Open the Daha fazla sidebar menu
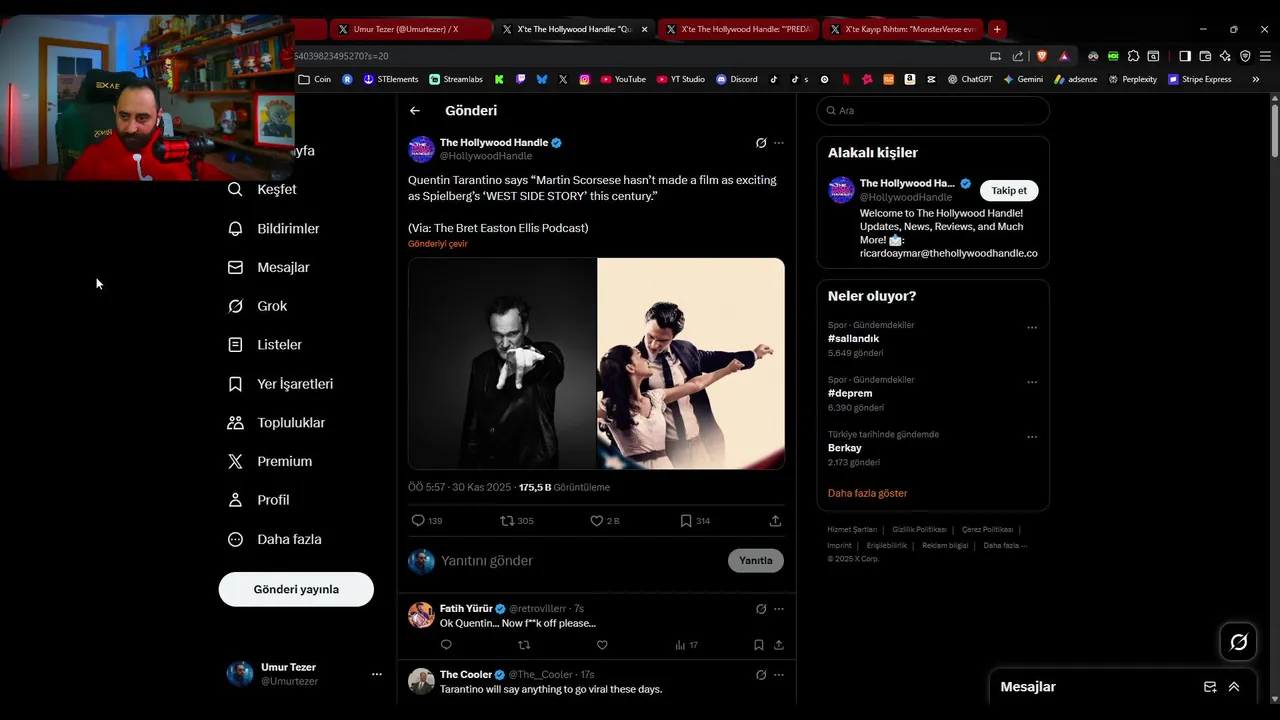Image resolution: width=1280 pixels, height=720 pixels. (x=275, y=539)
